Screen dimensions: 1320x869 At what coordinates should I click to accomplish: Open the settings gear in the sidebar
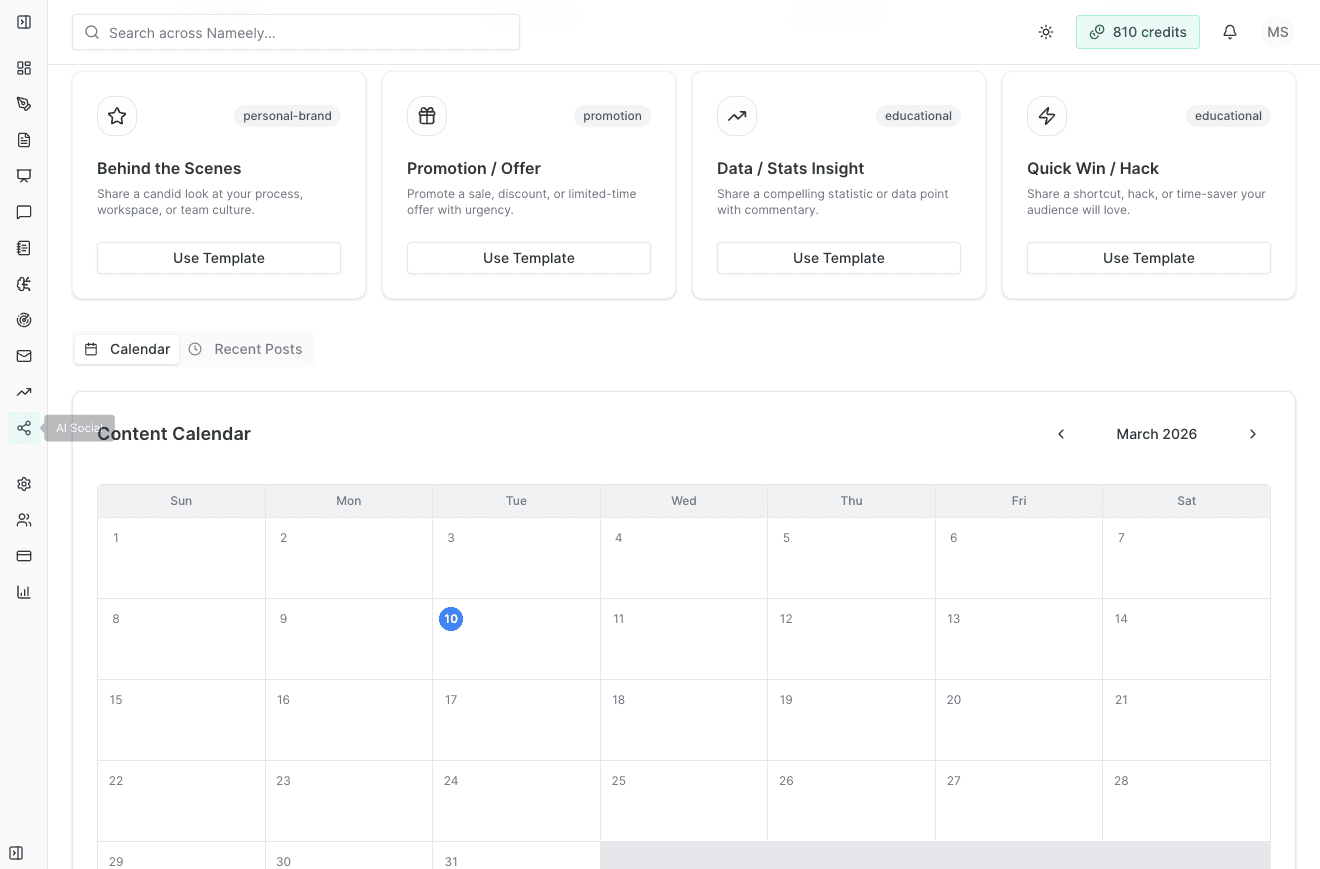tap(23, 483)
